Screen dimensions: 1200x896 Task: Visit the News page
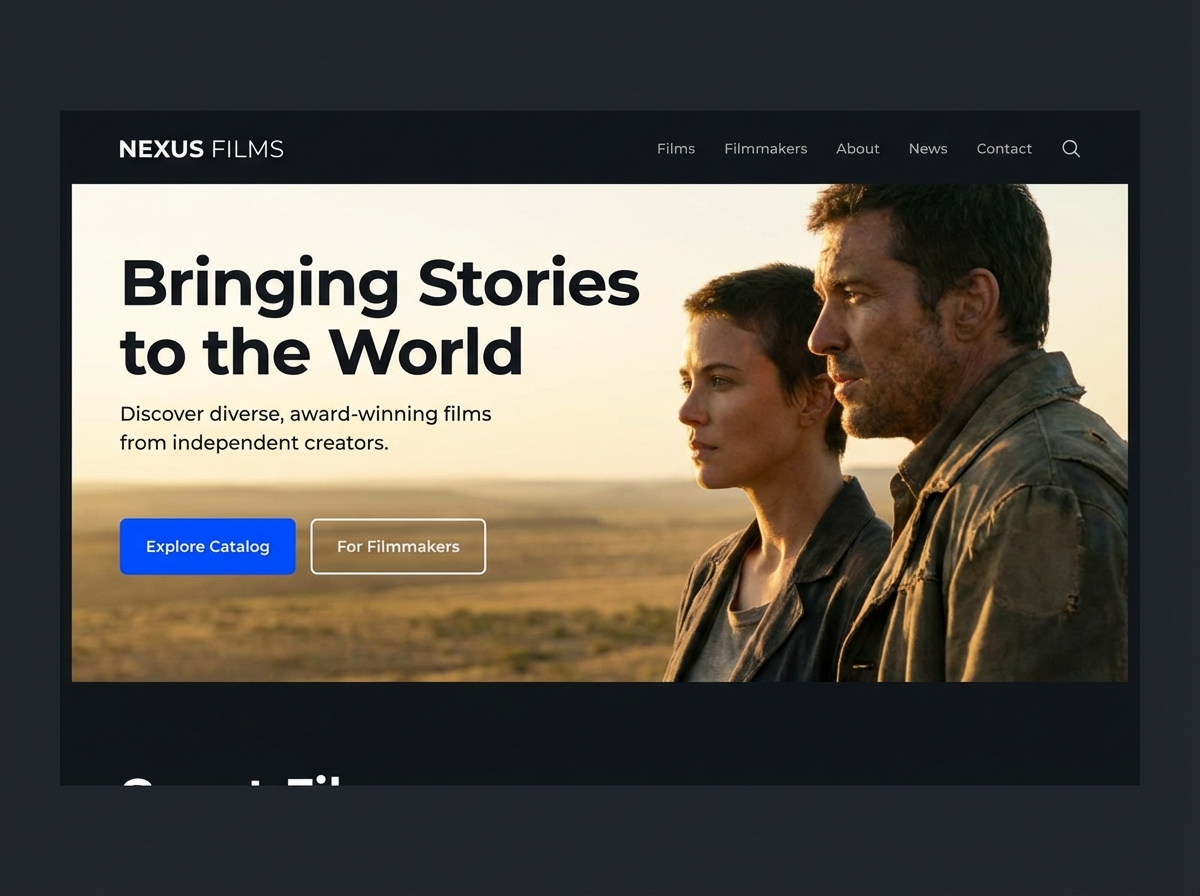(x=927, y=148)
